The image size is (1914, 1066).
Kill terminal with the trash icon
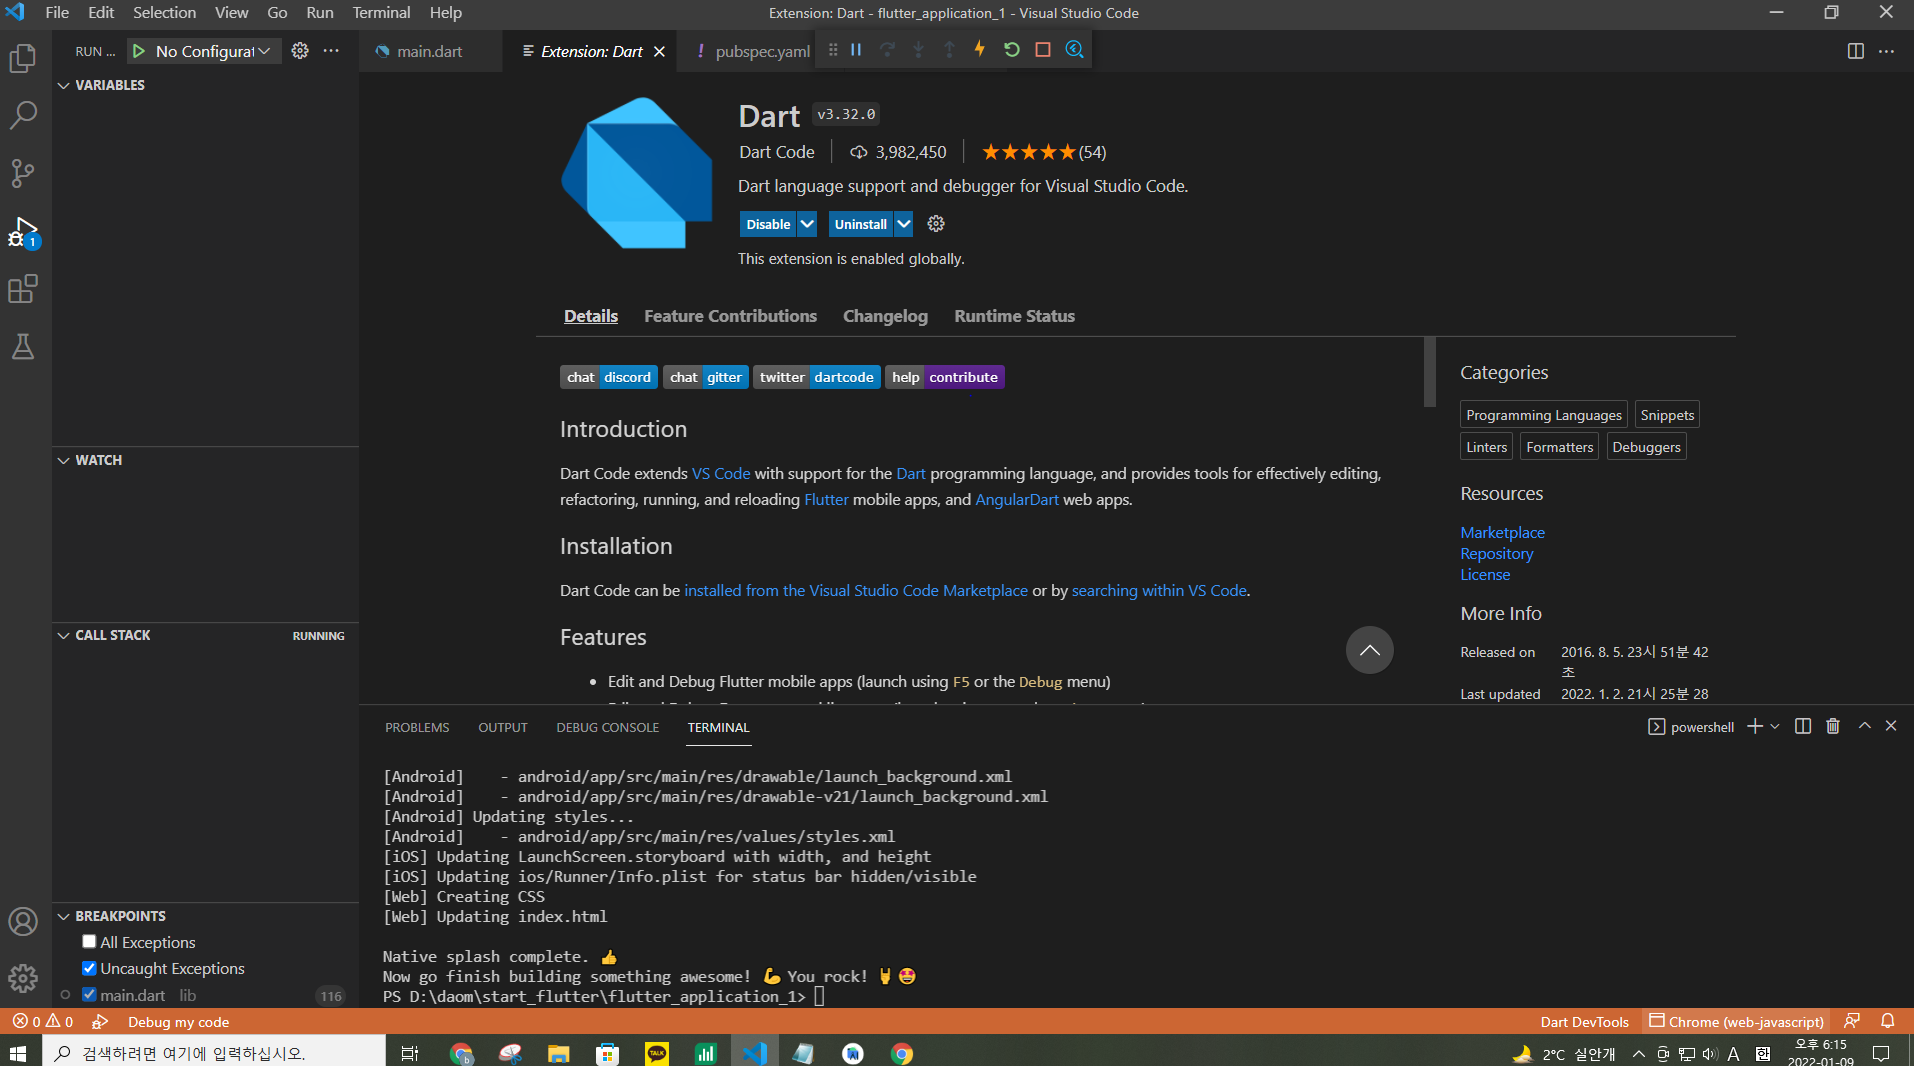[x=1833, y=727]
